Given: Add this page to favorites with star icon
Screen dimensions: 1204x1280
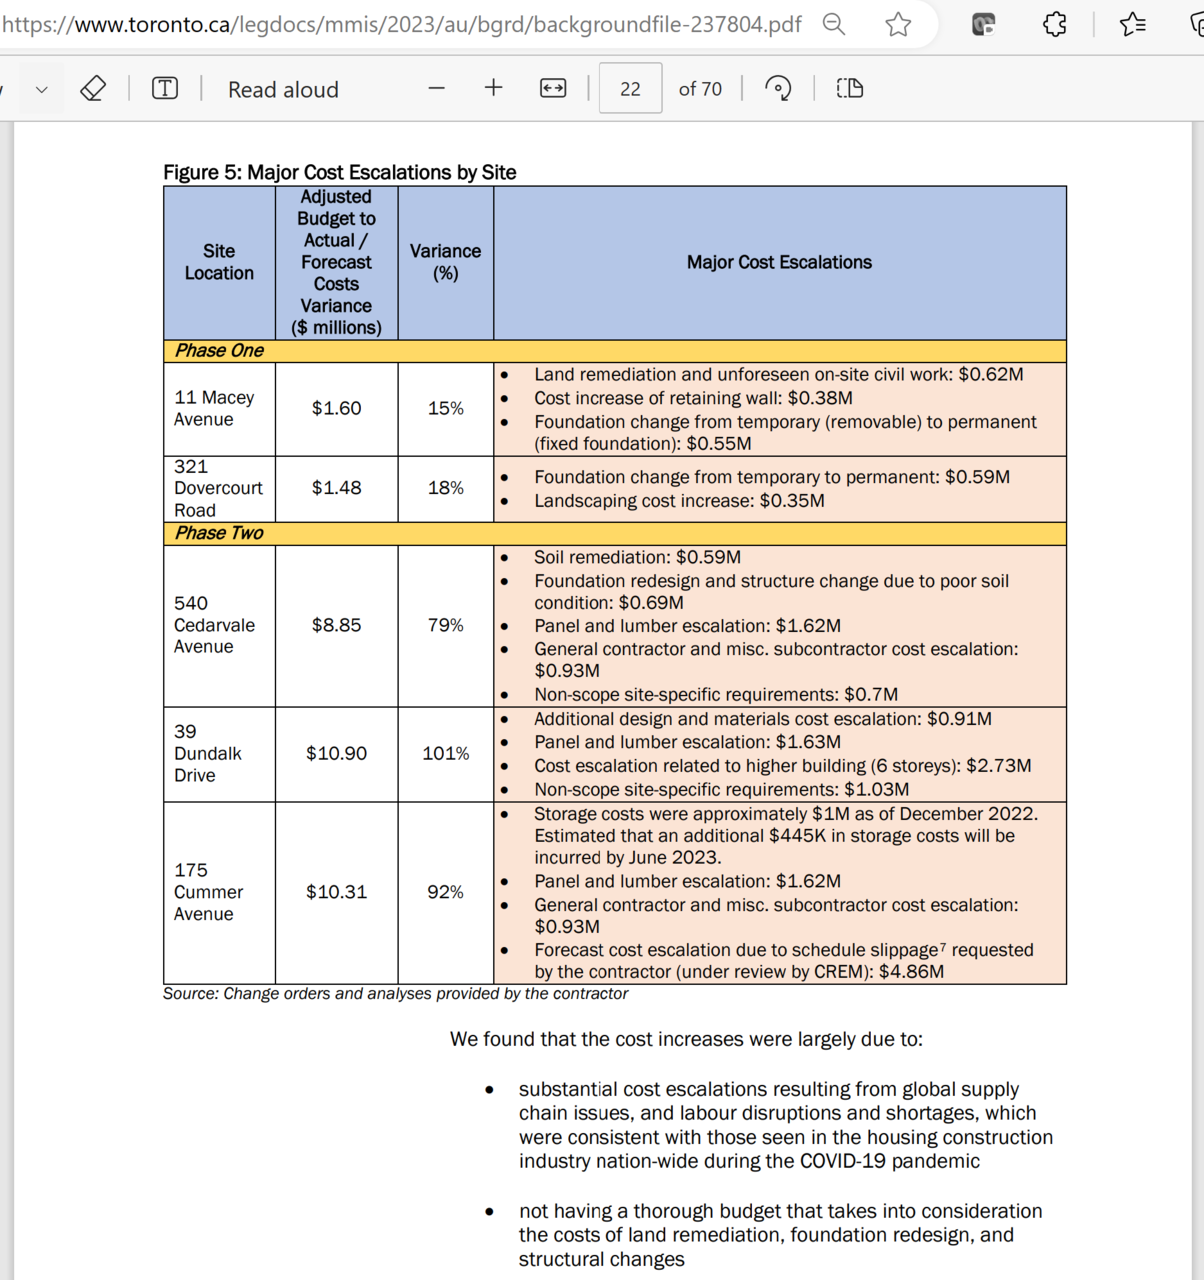Looking at the screenshot, I should pos(898,24).
